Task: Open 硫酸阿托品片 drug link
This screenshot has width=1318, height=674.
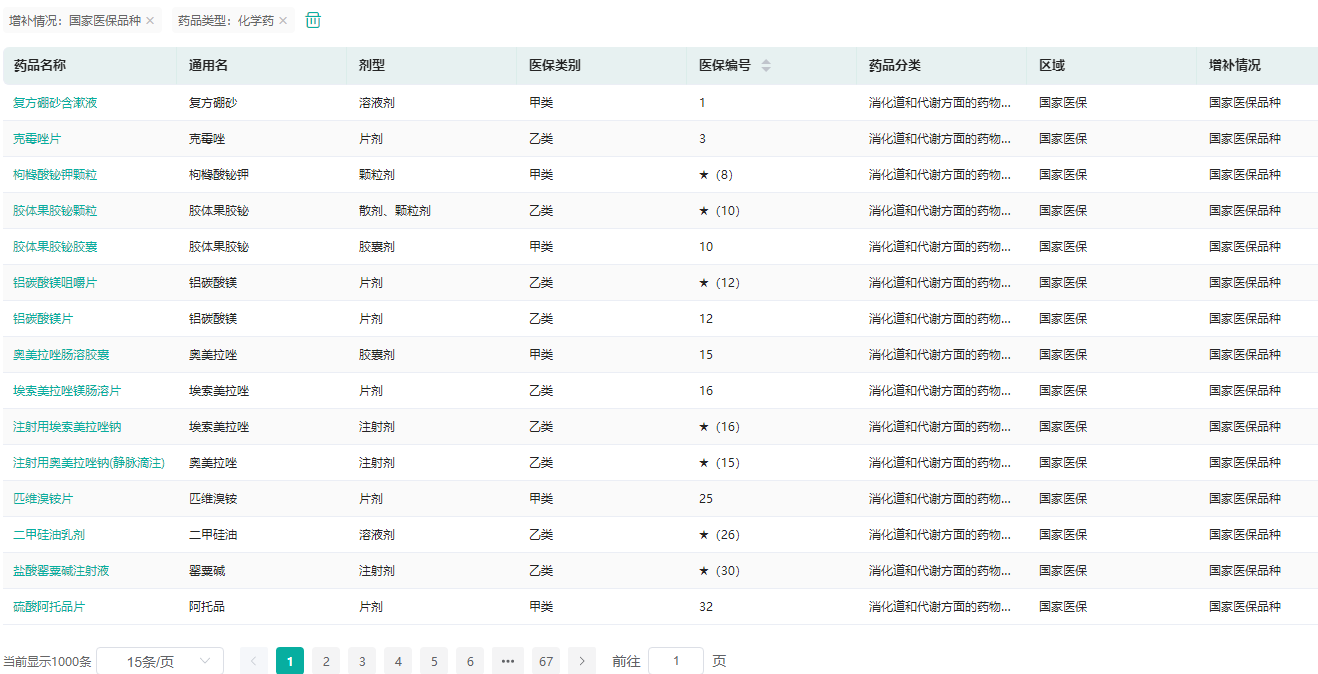Action: click(49, 607)
